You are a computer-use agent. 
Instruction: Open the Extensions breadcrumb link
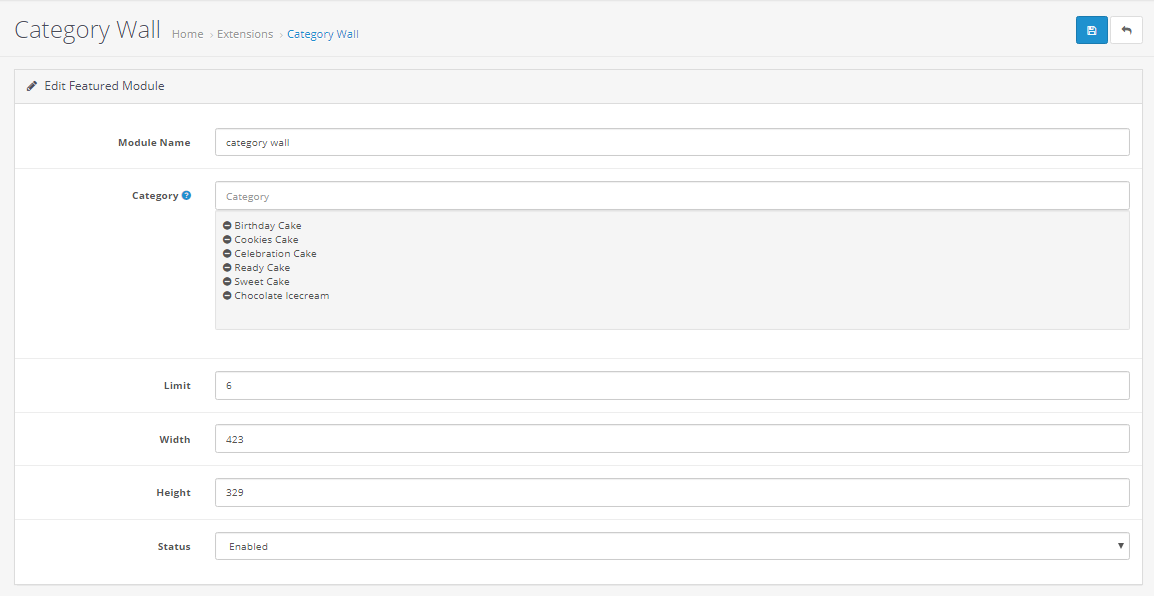pos(245,34)
